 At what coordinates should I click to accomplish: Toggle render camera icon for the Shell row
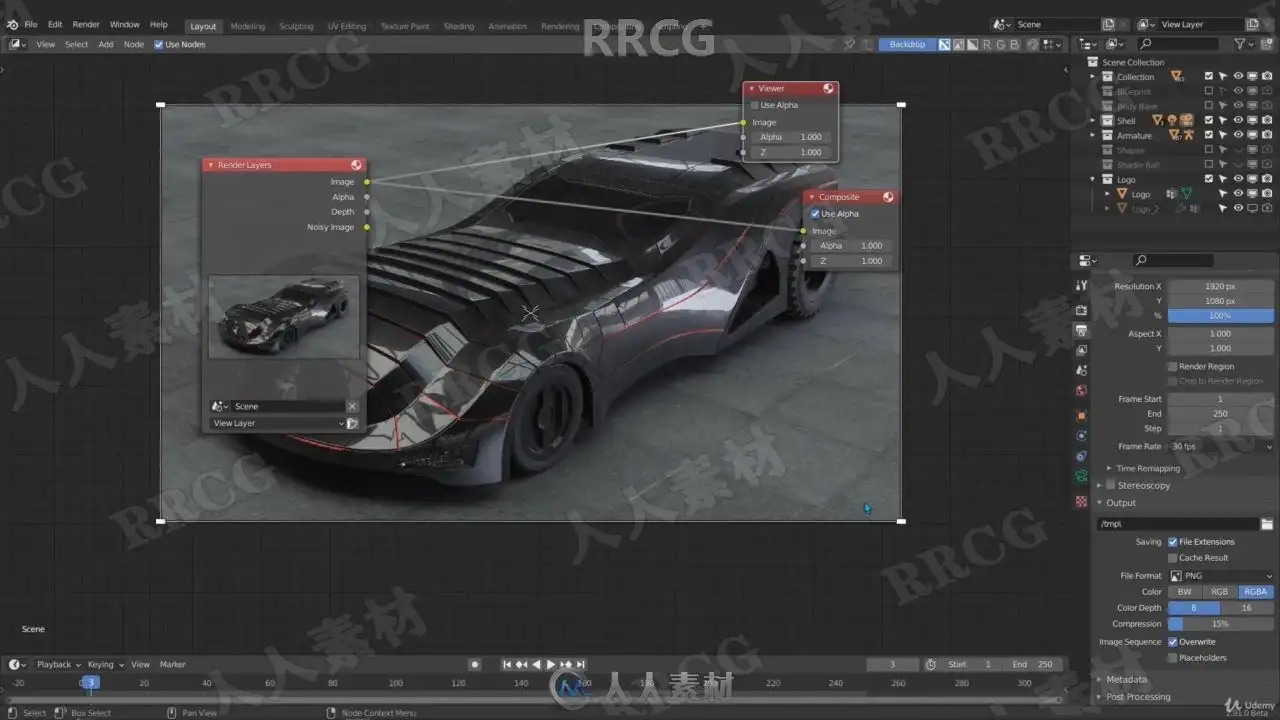click(1267, 121)
